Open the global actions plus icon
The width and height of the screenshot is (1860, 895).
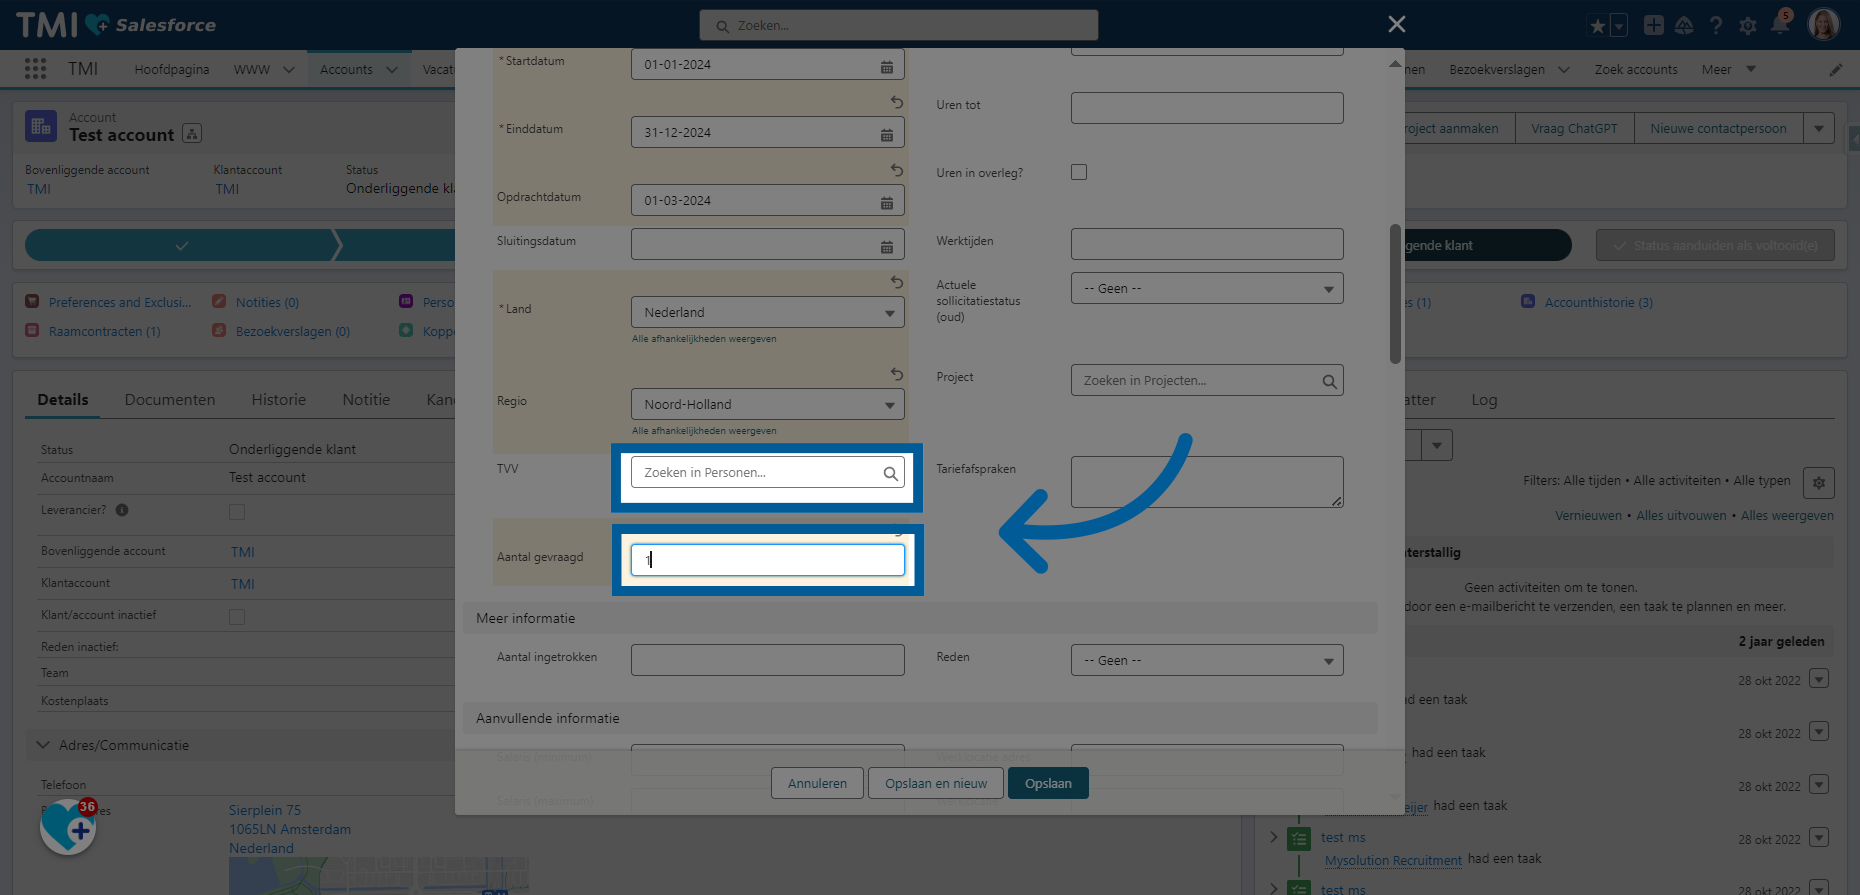(x=1654, y=25)
